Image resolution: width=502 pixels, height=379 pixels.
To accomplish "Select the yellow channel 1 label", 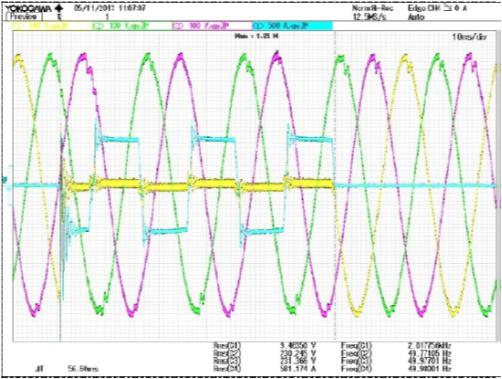I will [41, 26].
